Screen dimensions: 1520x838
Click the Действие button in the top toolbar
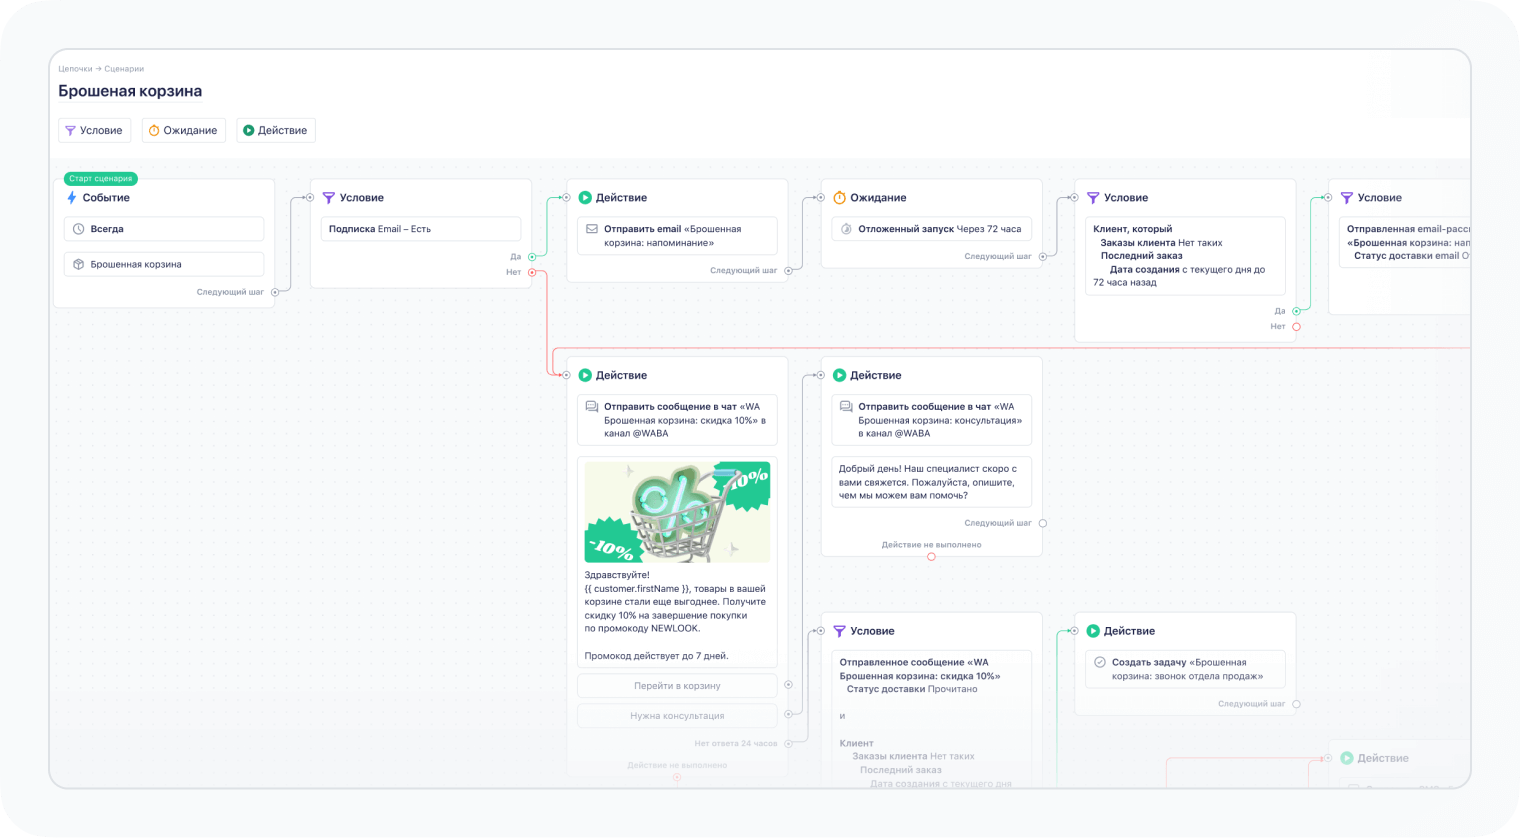point(276,130)
